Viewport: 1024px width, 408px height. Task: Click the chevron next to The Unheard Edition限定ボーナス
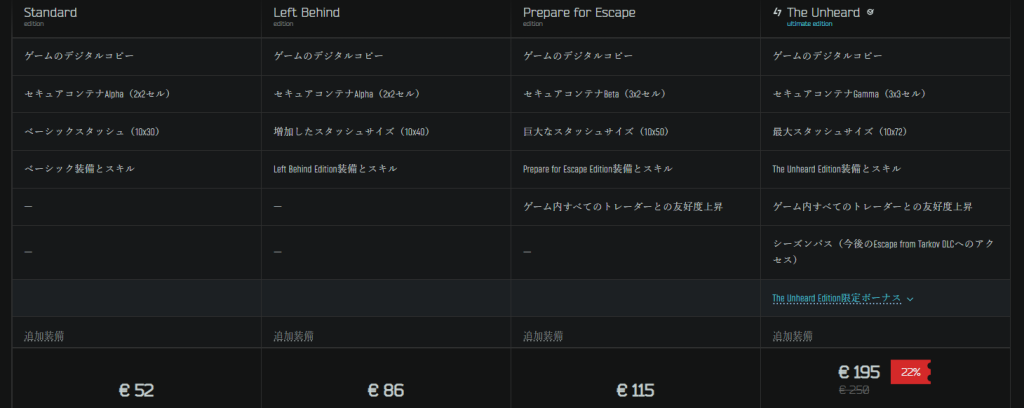click(x=910, y=299)
